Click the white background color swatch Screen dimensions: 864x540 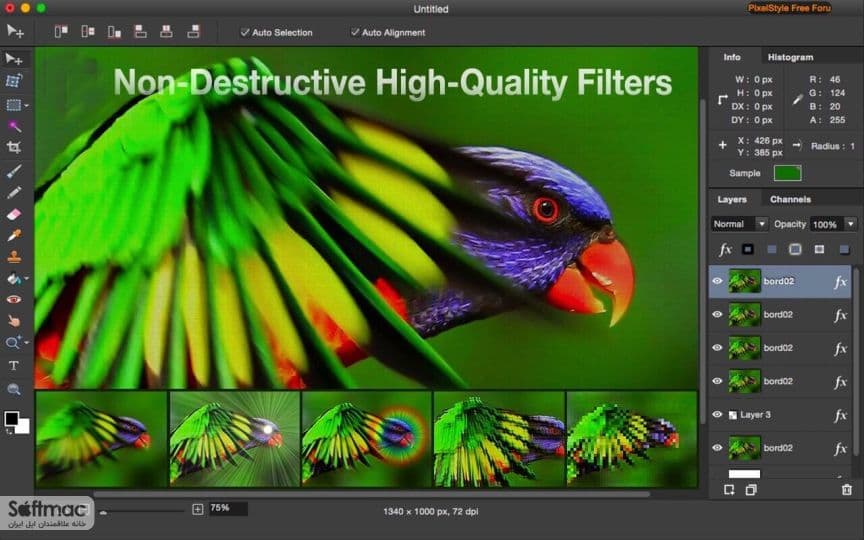tap(23, 427)
